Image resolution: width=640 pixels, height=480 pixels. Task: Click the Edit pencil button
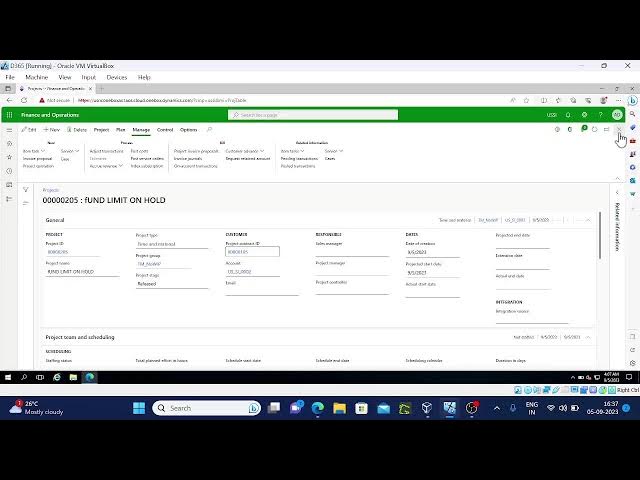coord(29,130)
